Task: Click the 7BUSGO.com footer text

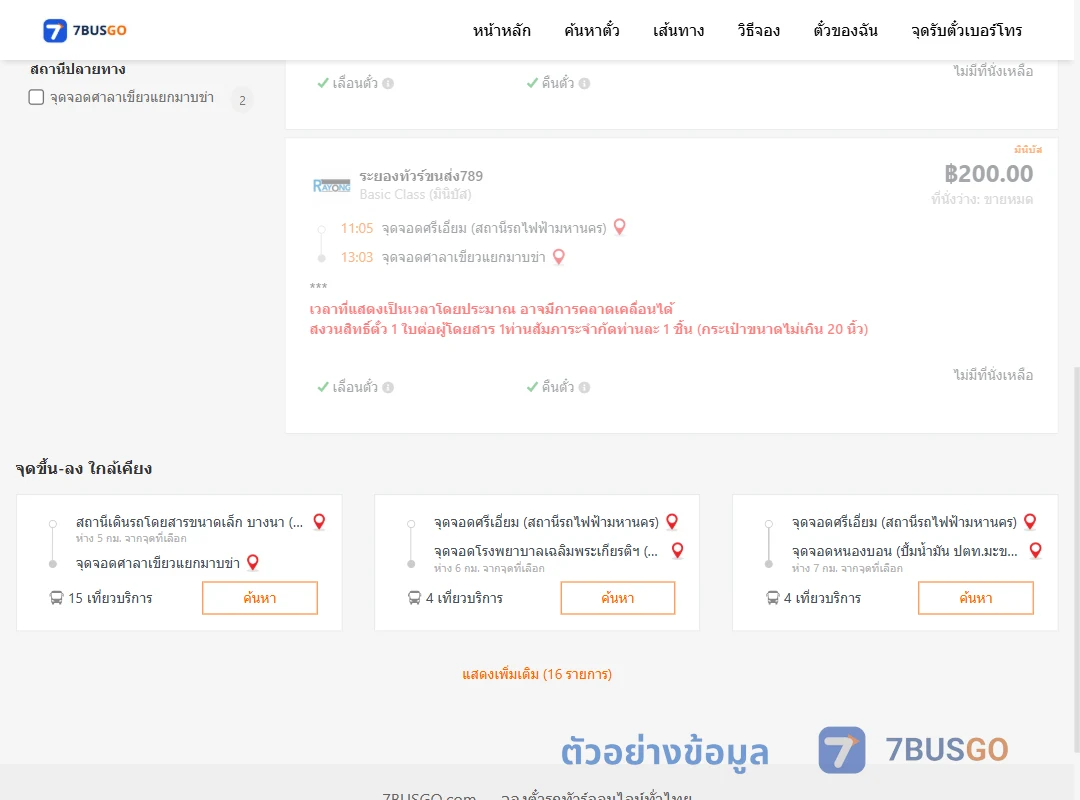Action: [429, 795]
